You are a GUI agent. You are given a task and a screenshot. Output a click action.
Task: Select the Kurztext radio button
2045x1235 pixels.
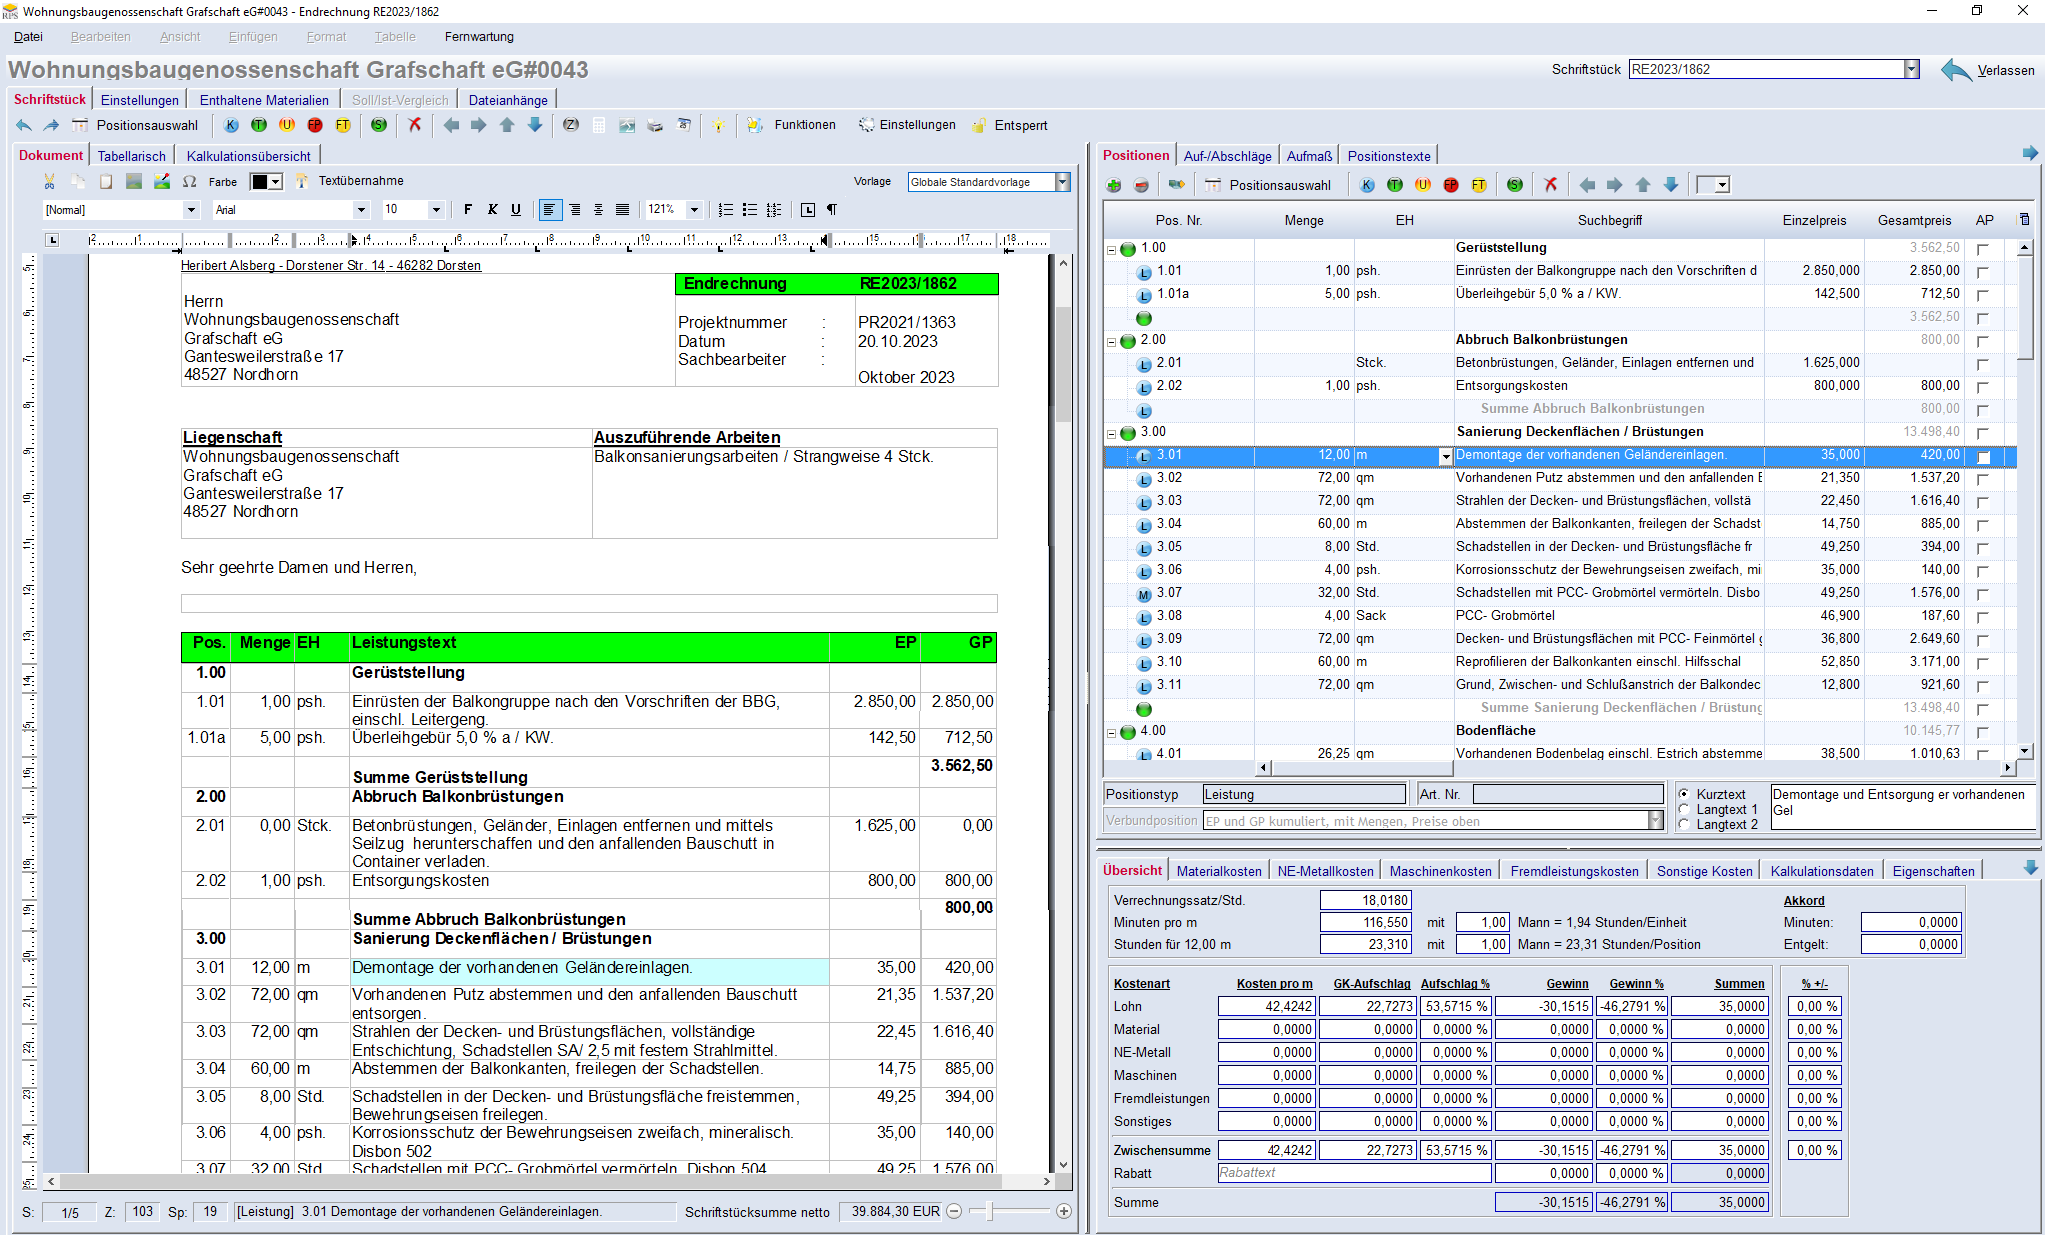1684,794
